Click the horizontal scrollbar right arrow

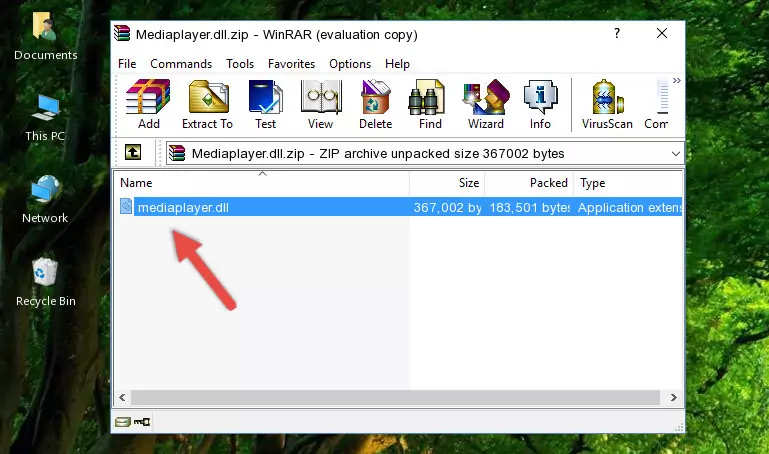point(674,397)
